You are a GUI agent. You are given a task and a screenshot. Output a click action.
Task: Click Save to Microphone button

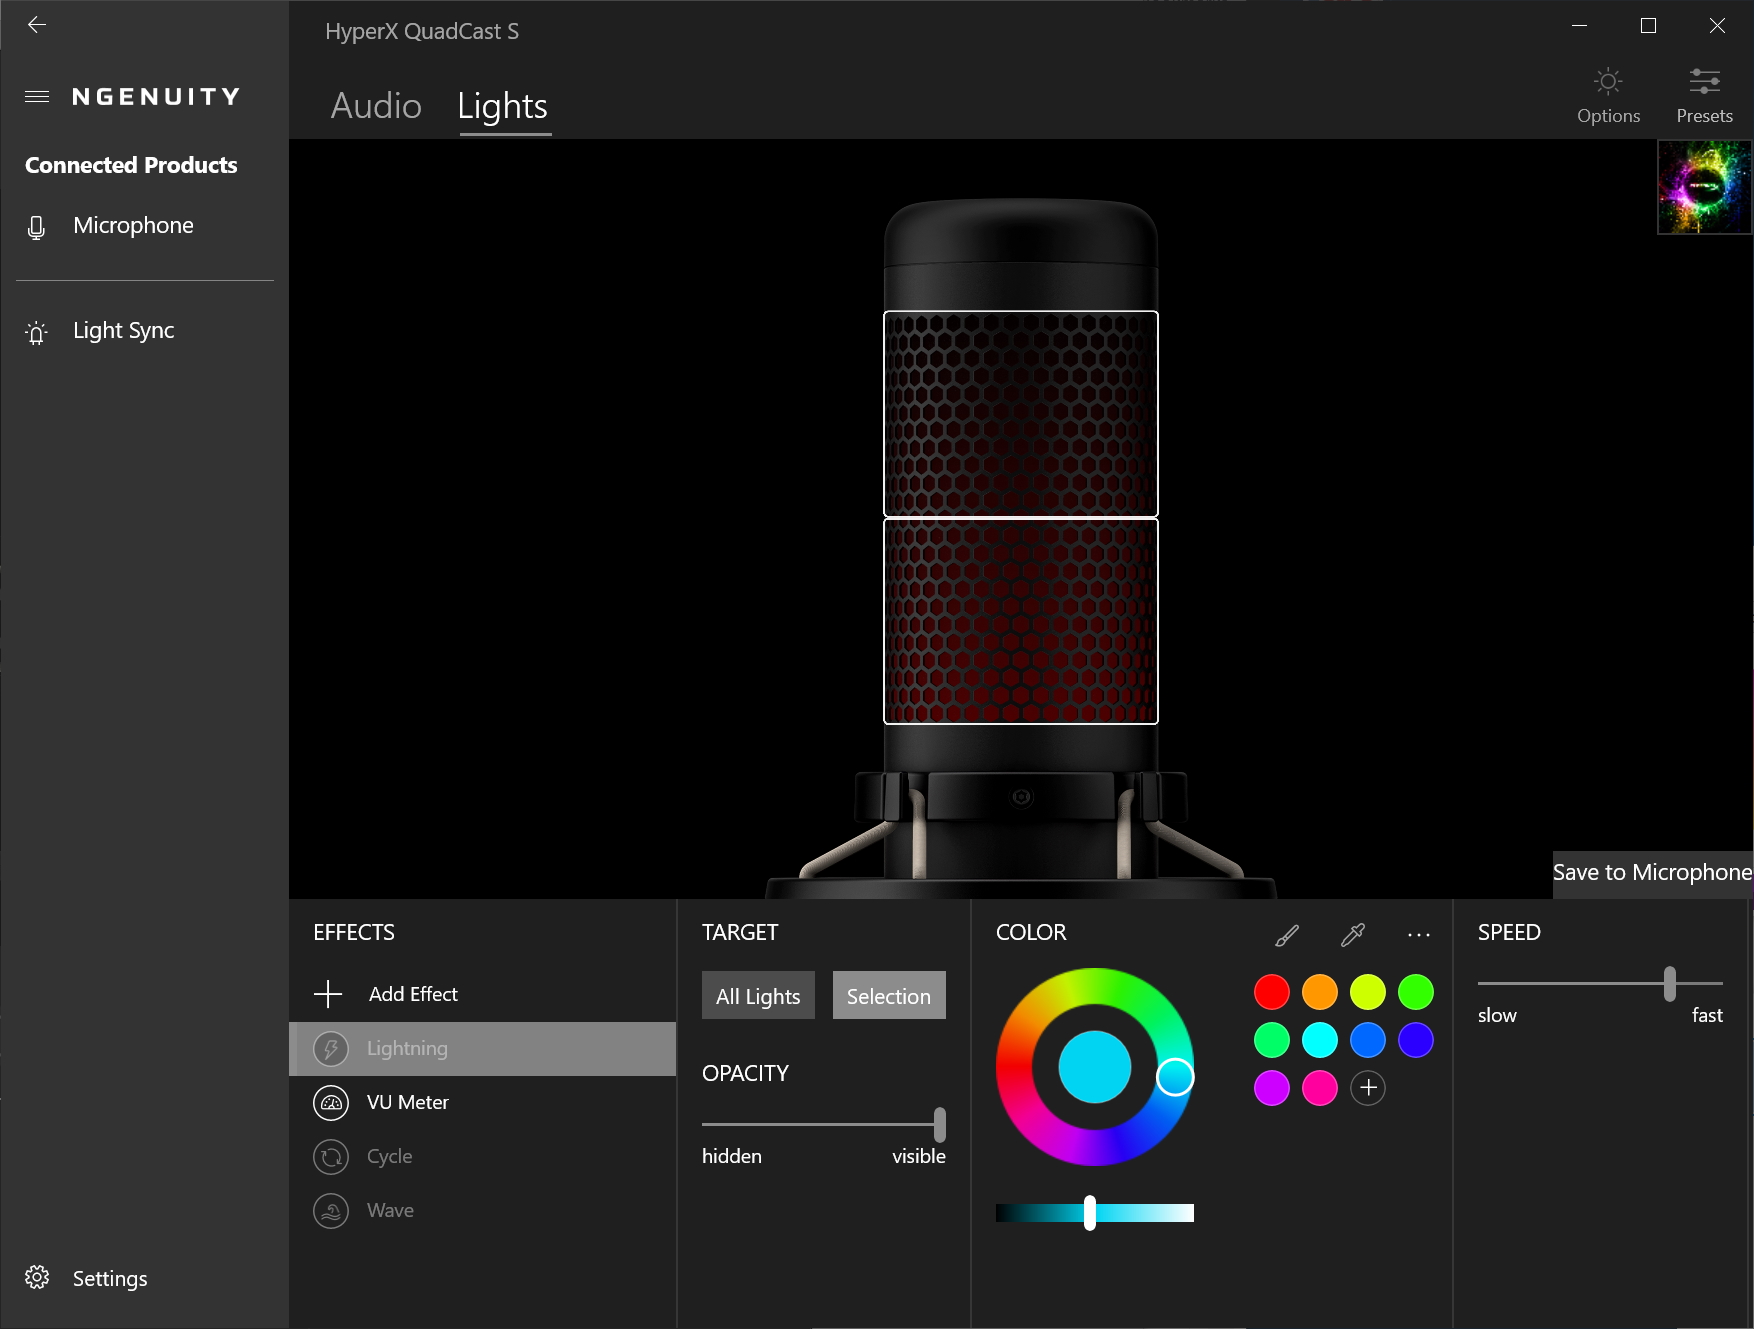[x=1652, y=873]
